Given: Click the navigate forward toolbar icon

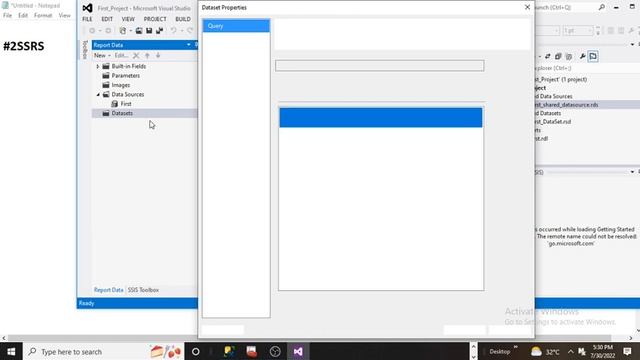Looking at the screenshot, I should click(x=108, y=31).
